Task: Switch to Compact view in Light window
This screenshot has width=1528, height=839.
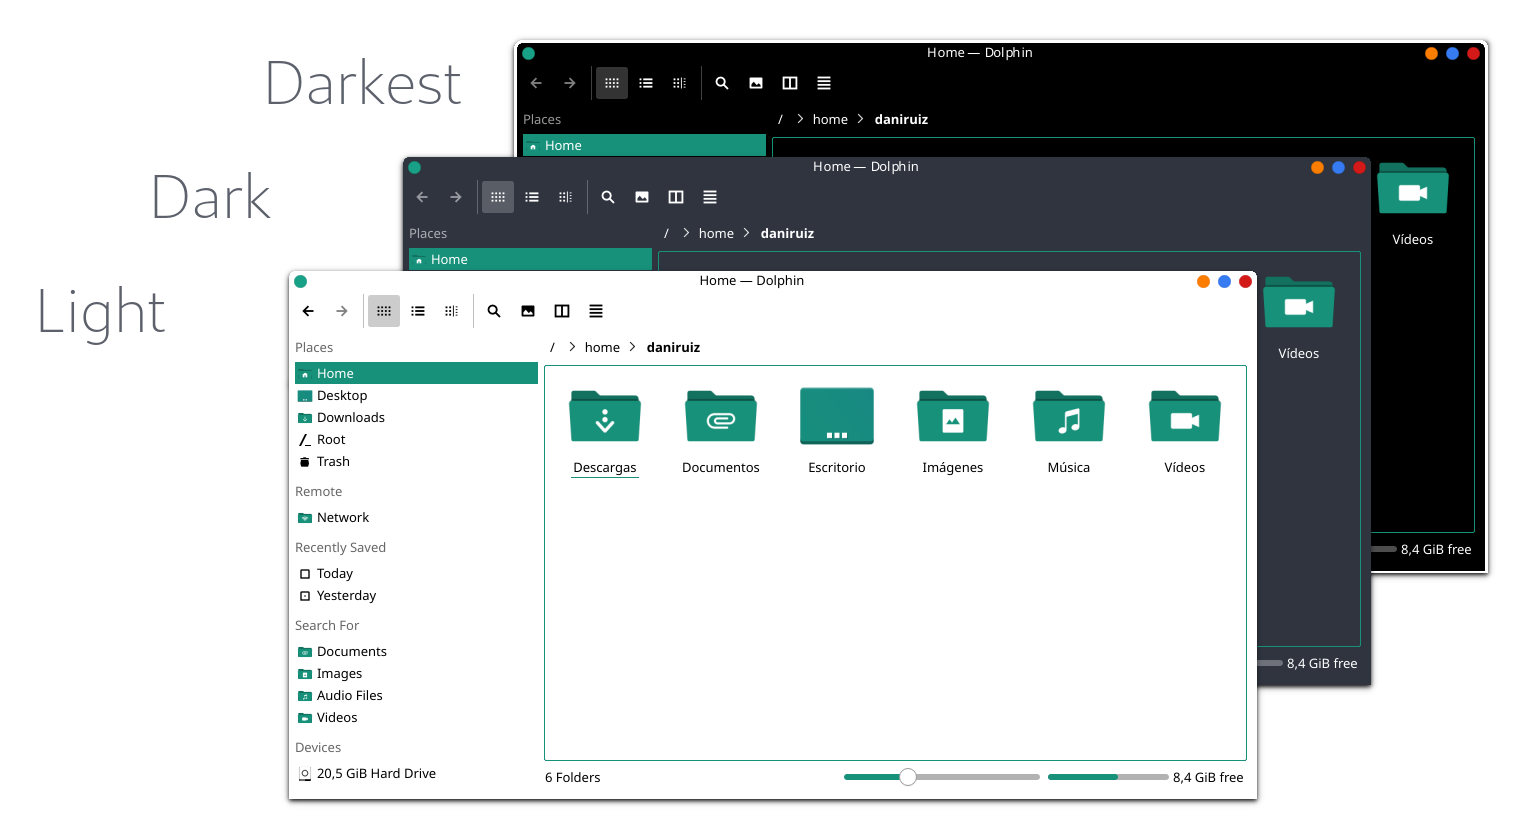Action: [x=418, y=311]
